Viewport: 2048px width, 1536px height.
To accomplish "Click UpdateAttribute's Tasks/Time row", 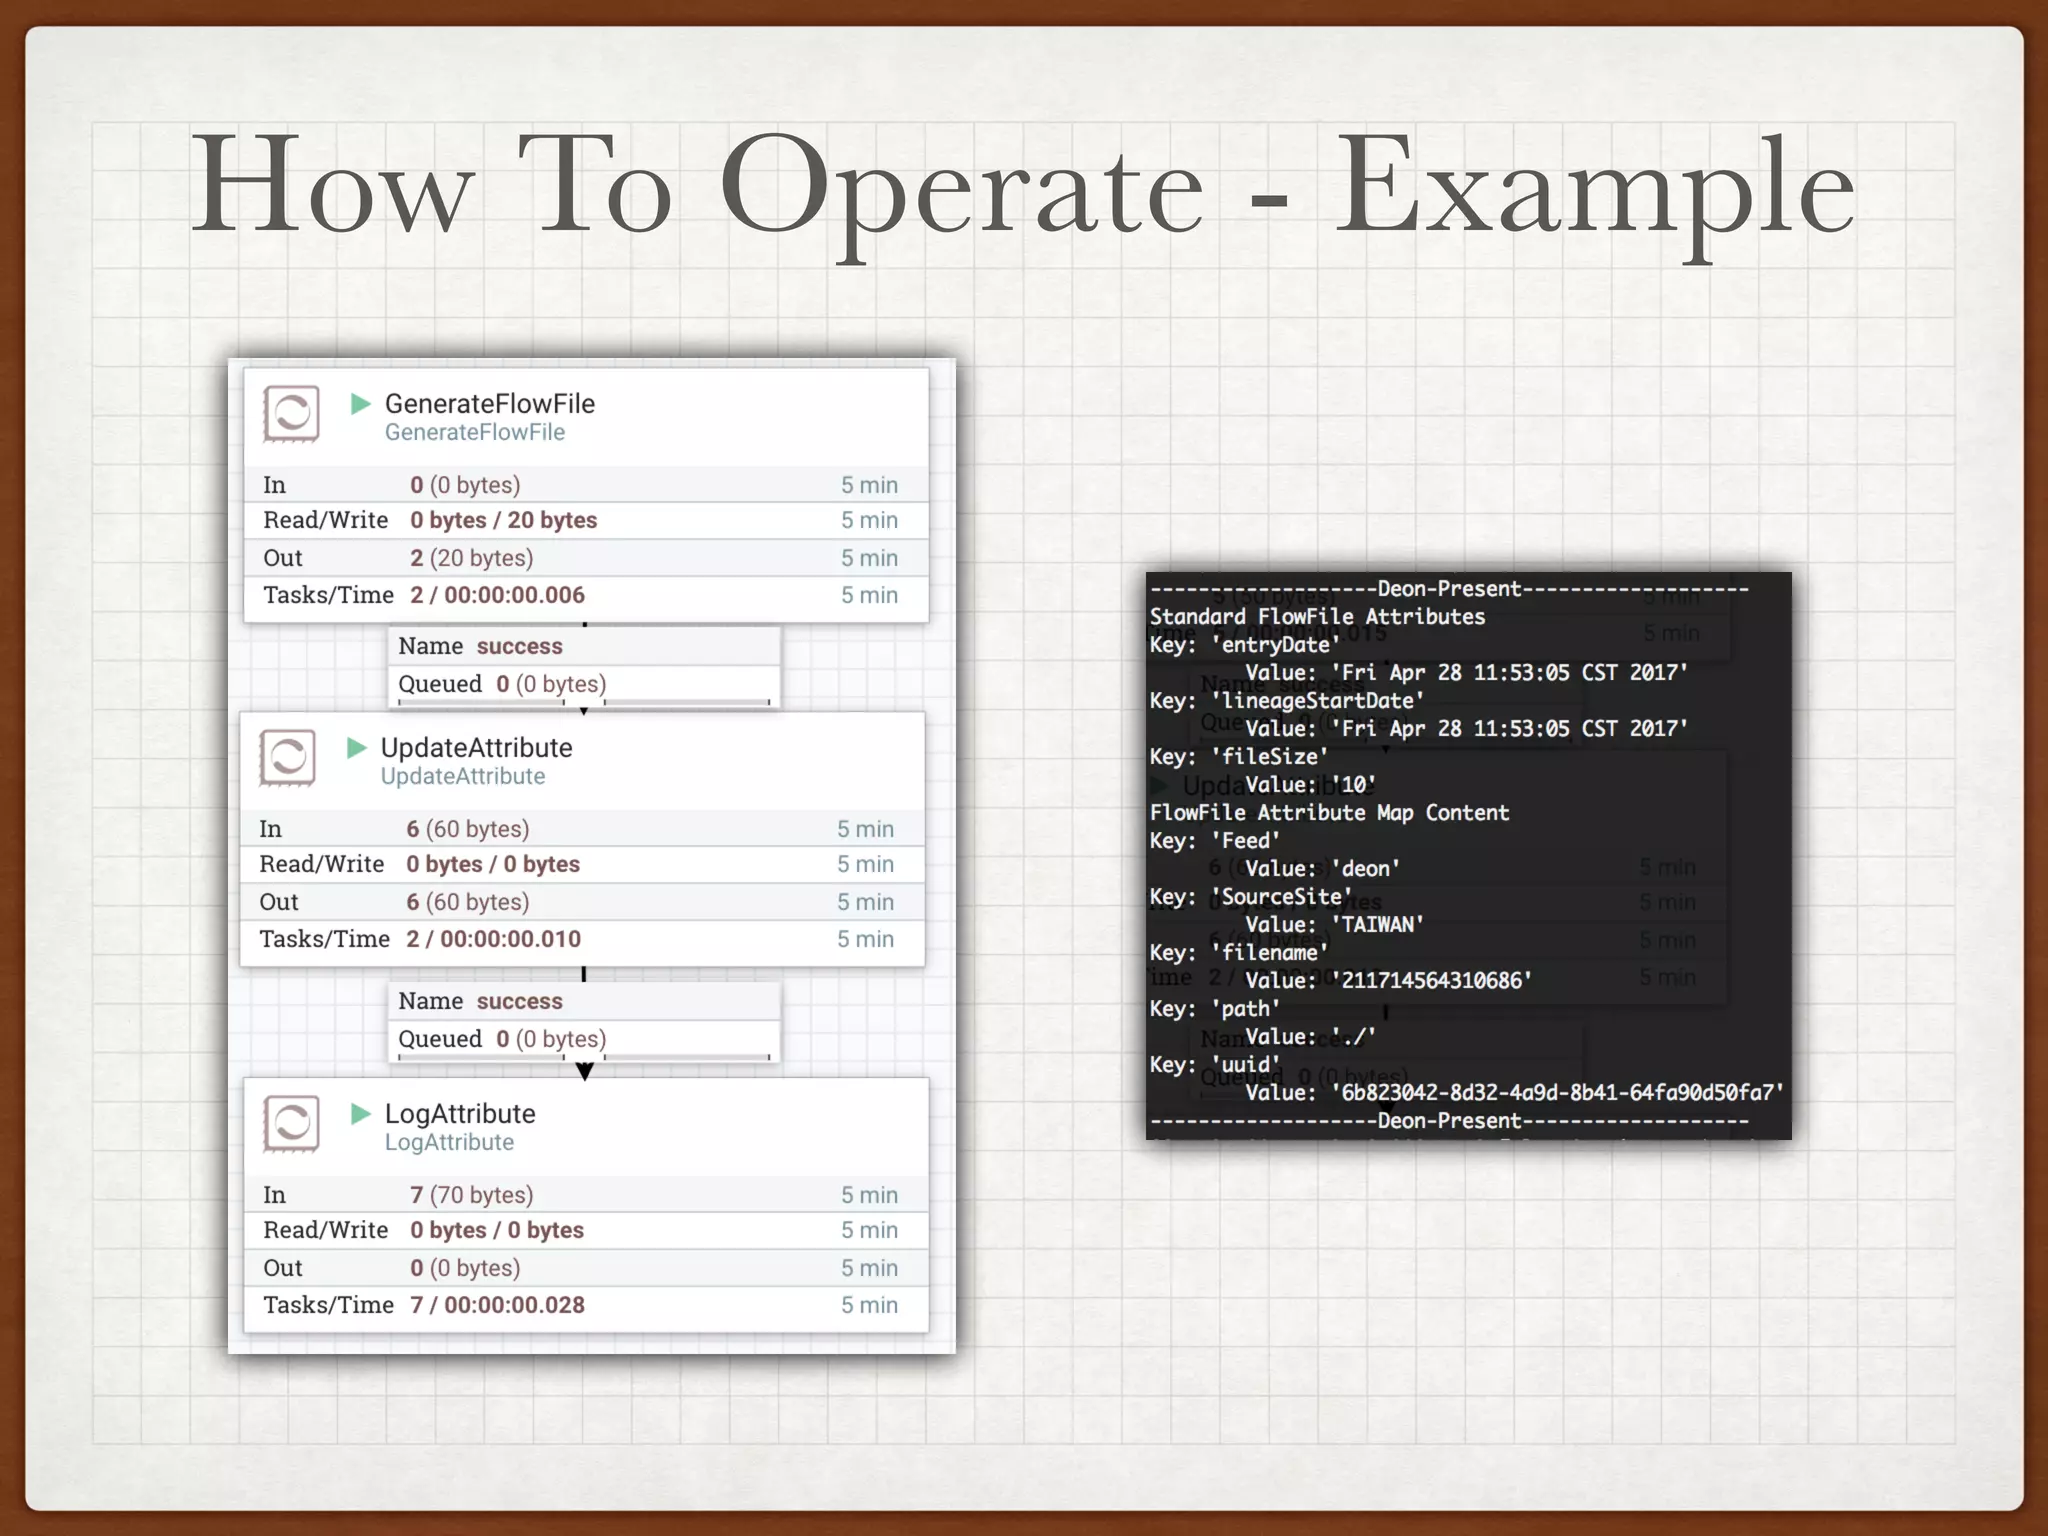I will pyautogui.click(x=582, y=939).
